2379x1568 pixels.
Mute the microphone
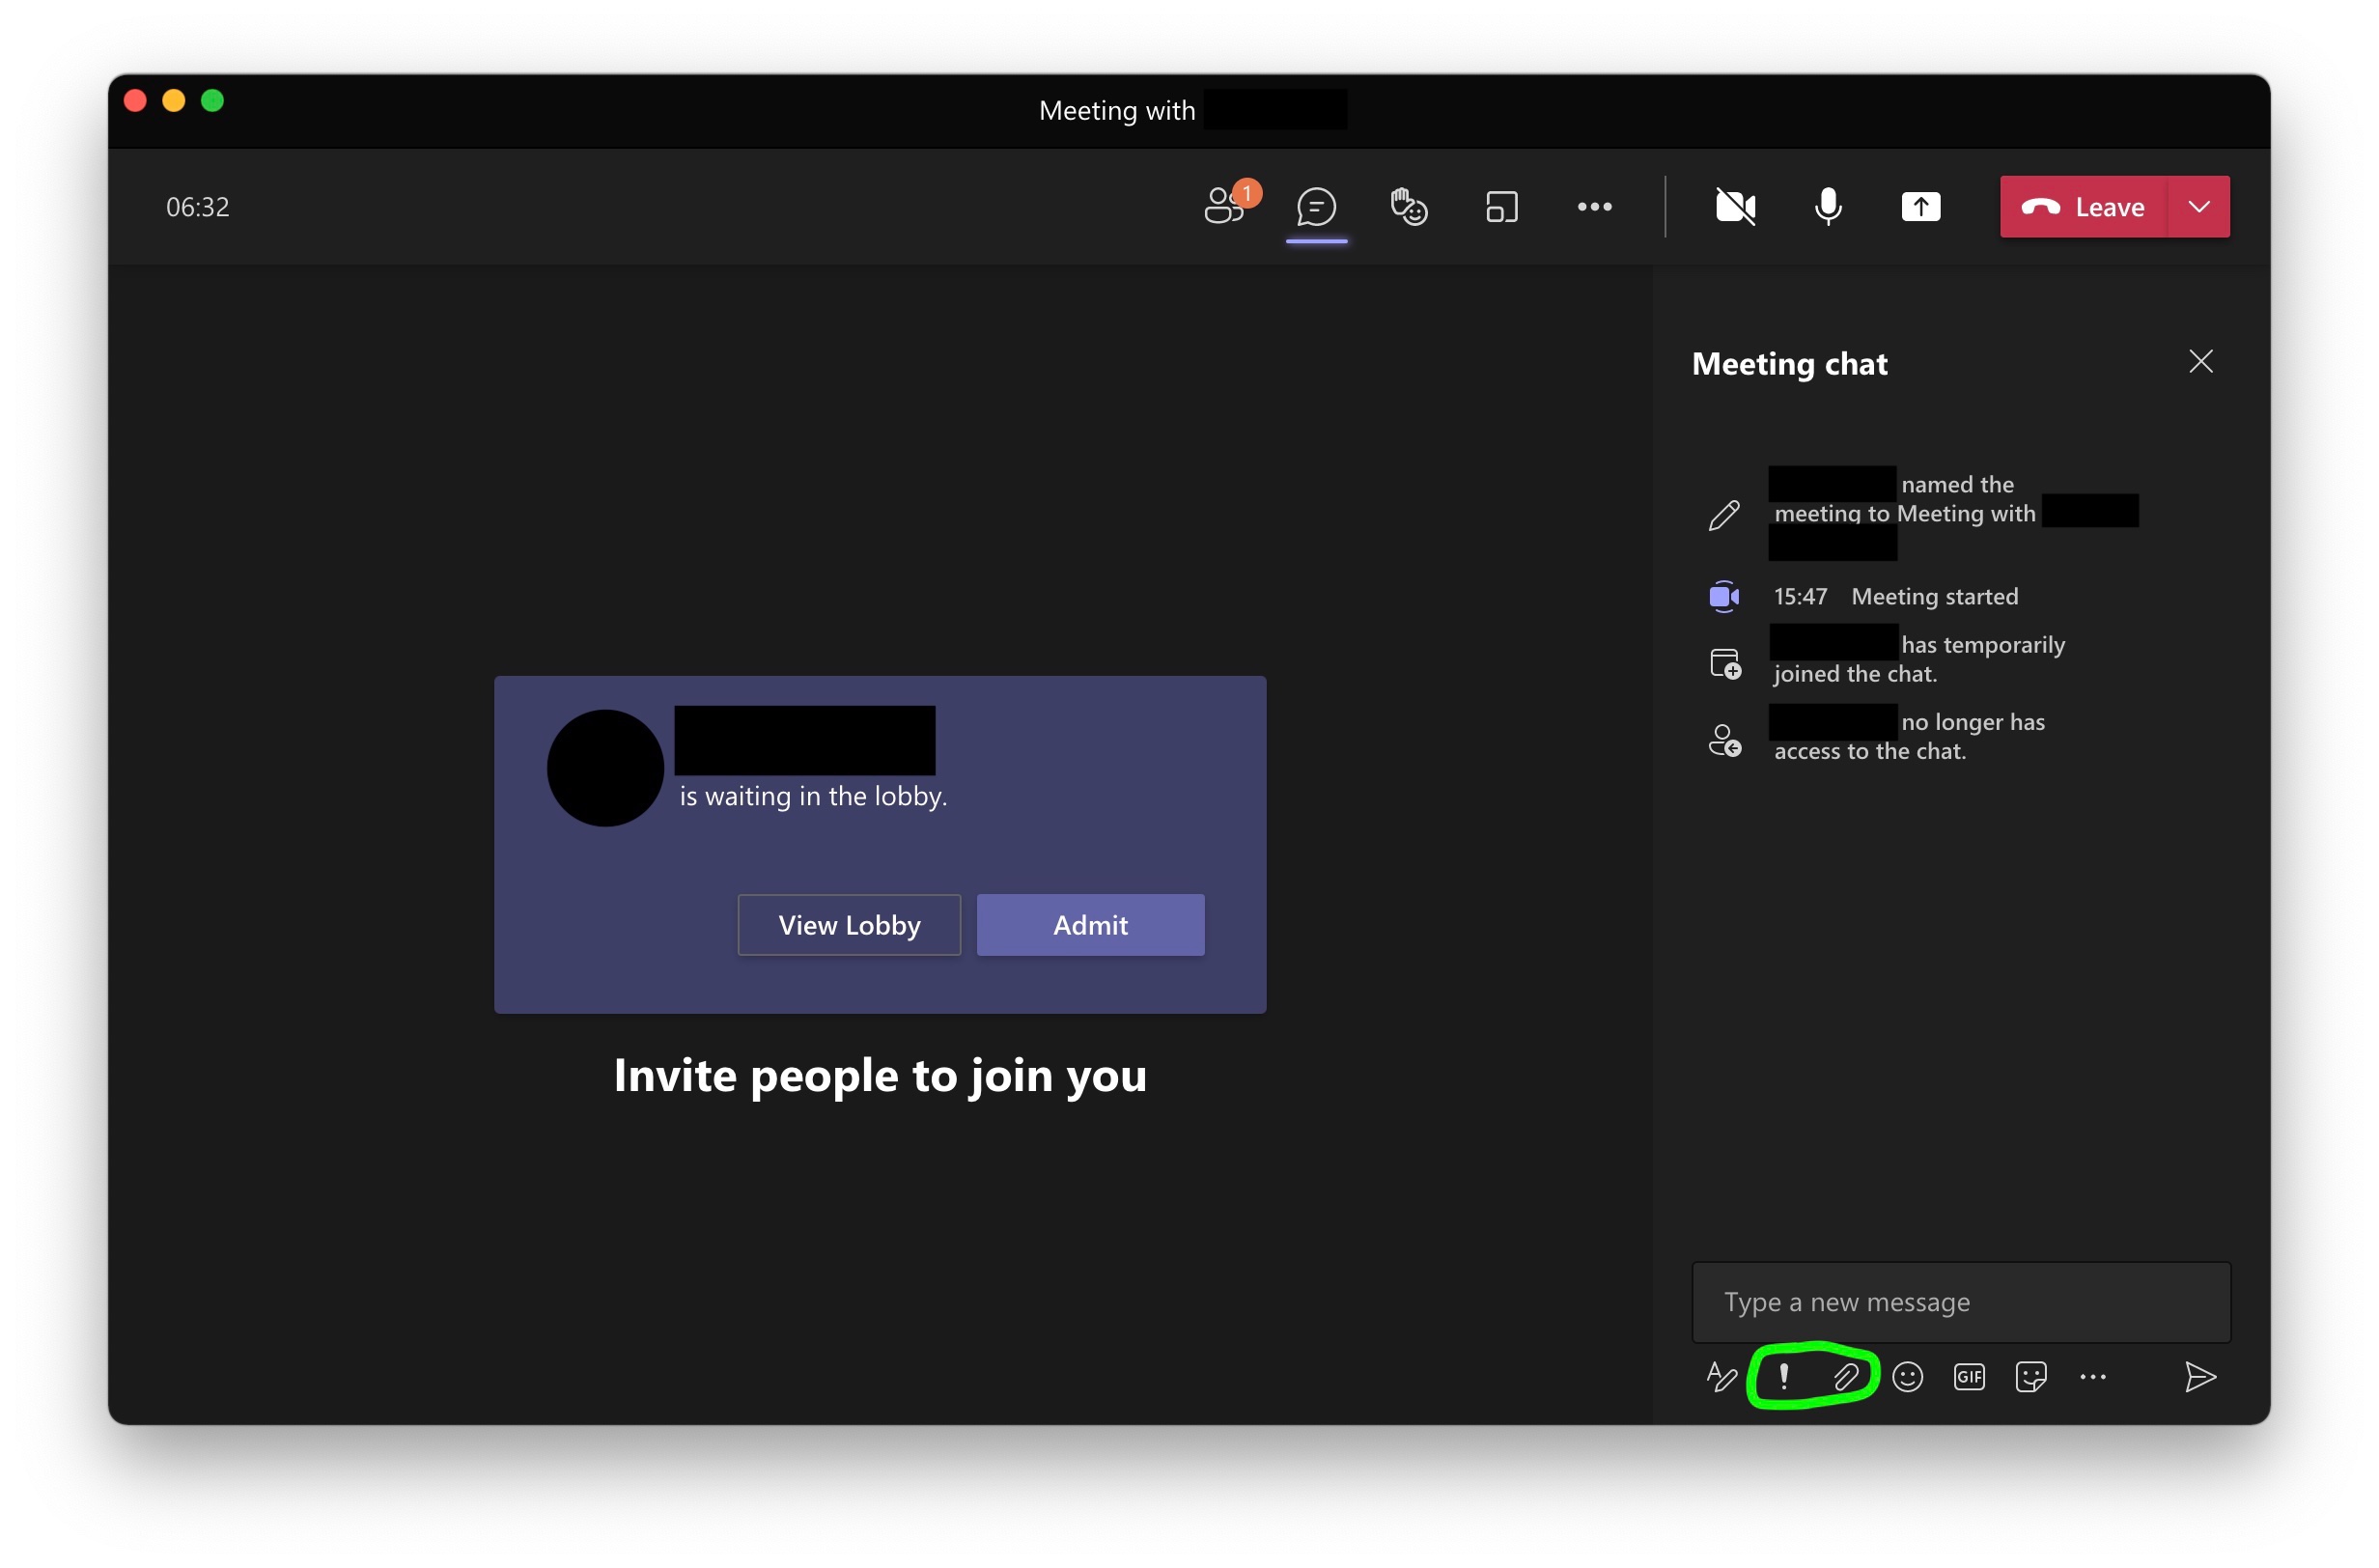coord(1828,207)
